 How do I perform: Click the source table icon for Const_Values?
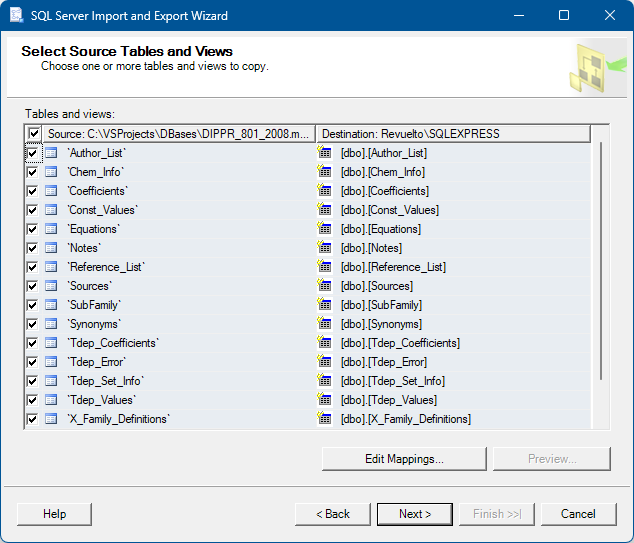coord(51,210)
